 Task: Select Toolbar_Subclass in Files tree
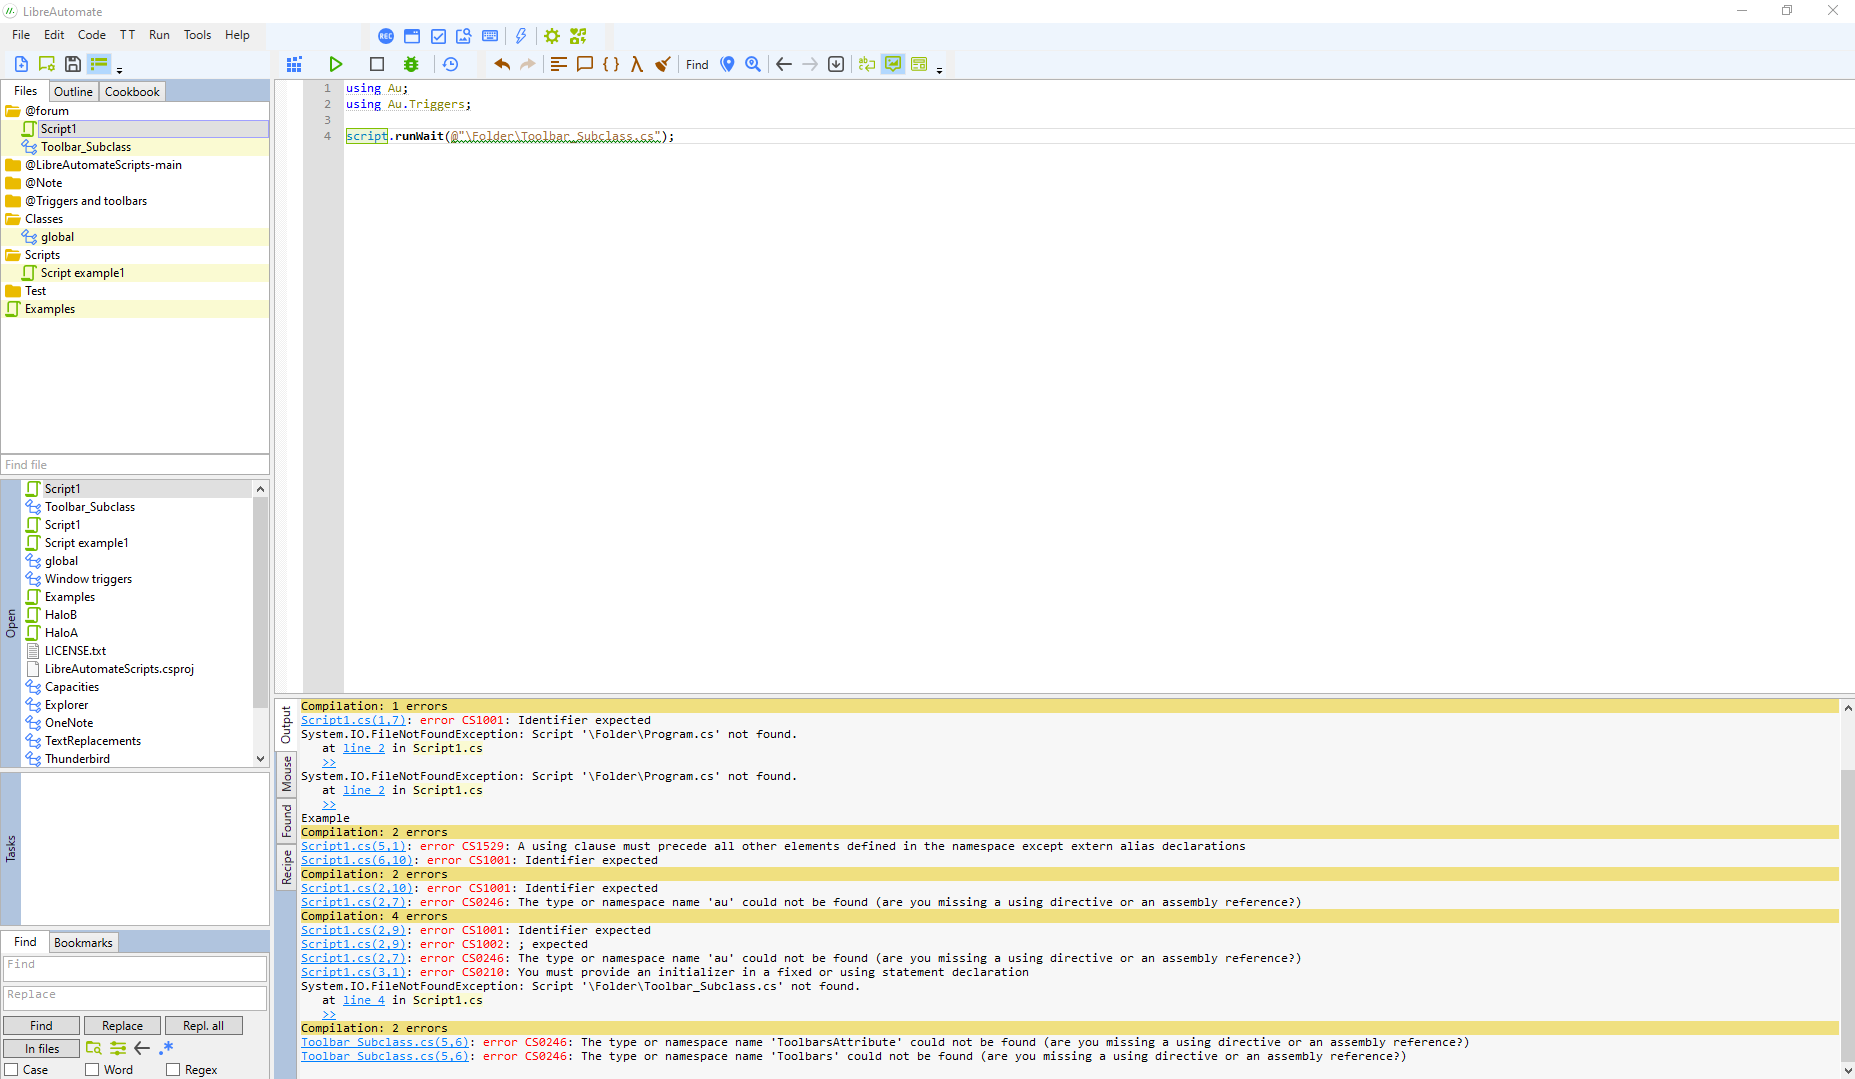86,147
